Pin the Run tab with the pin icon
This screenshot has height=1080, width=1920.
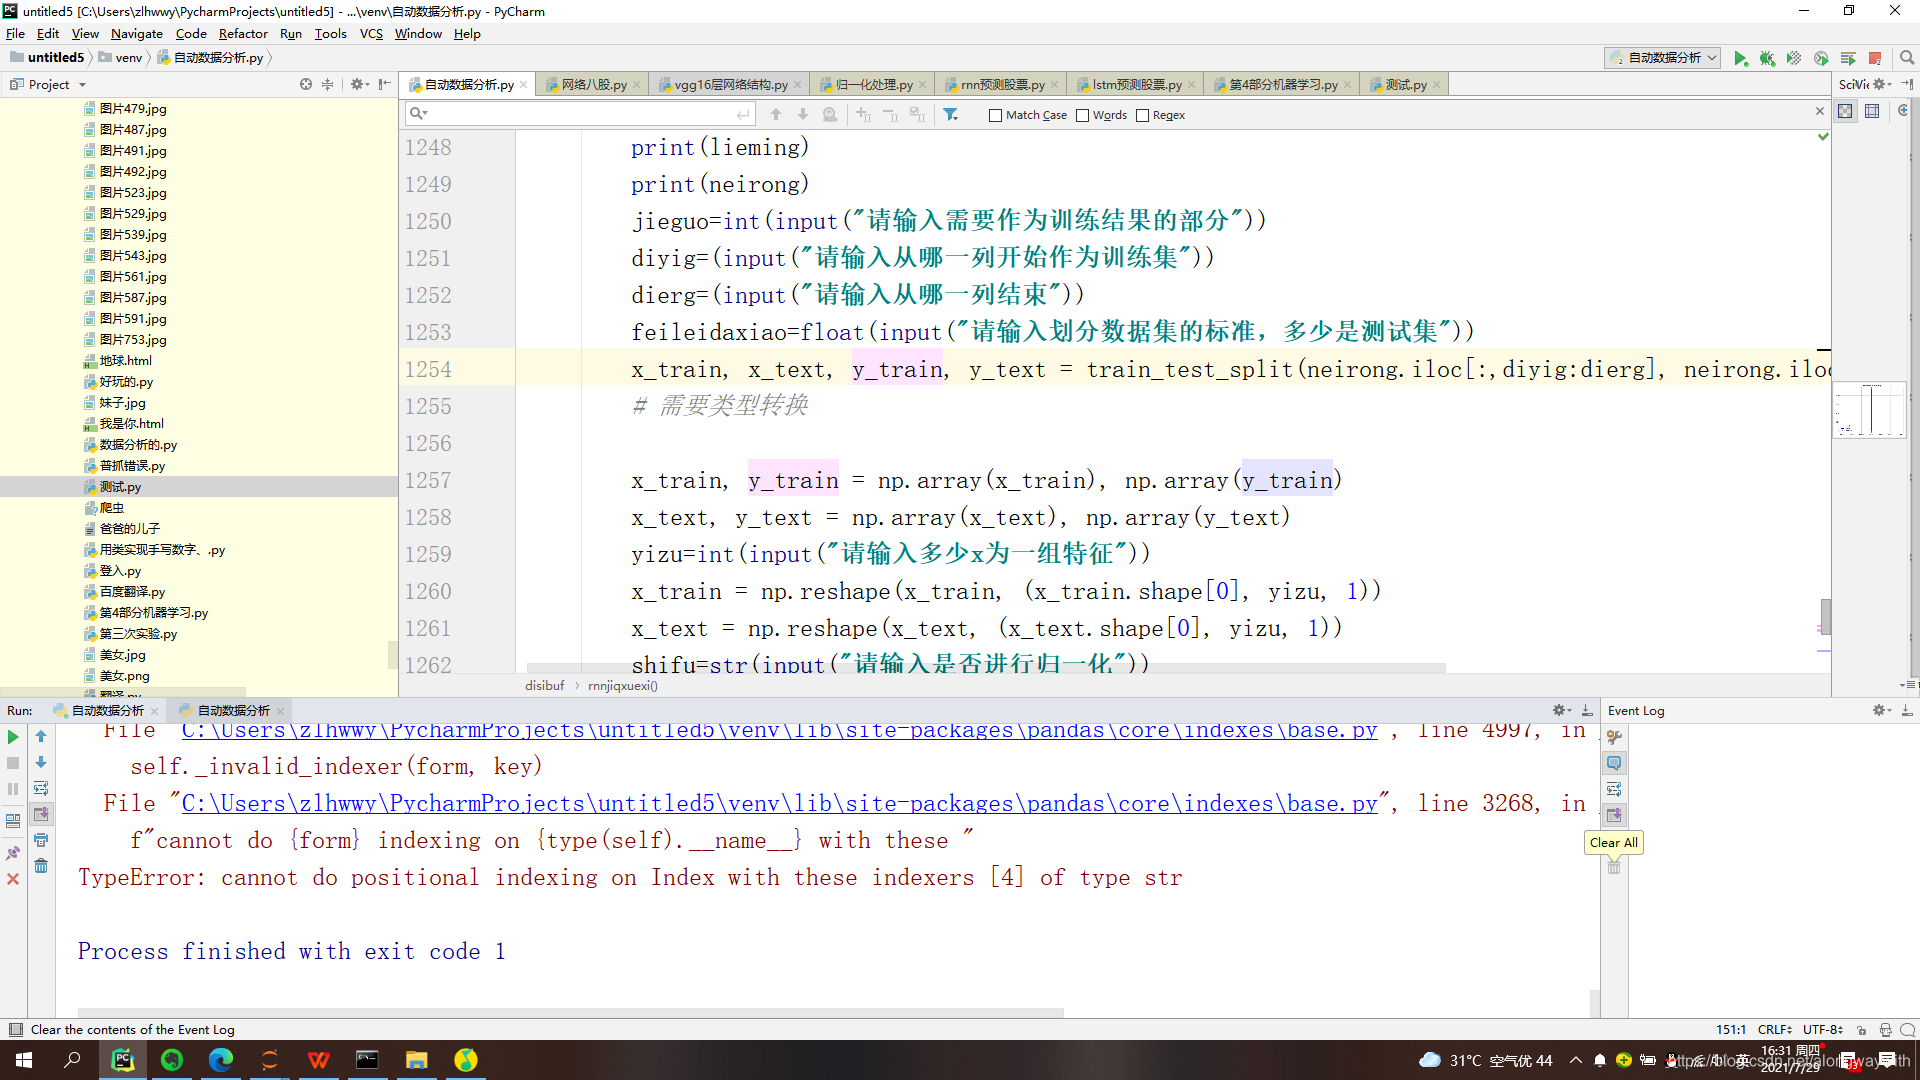click(x=13, y=851)
